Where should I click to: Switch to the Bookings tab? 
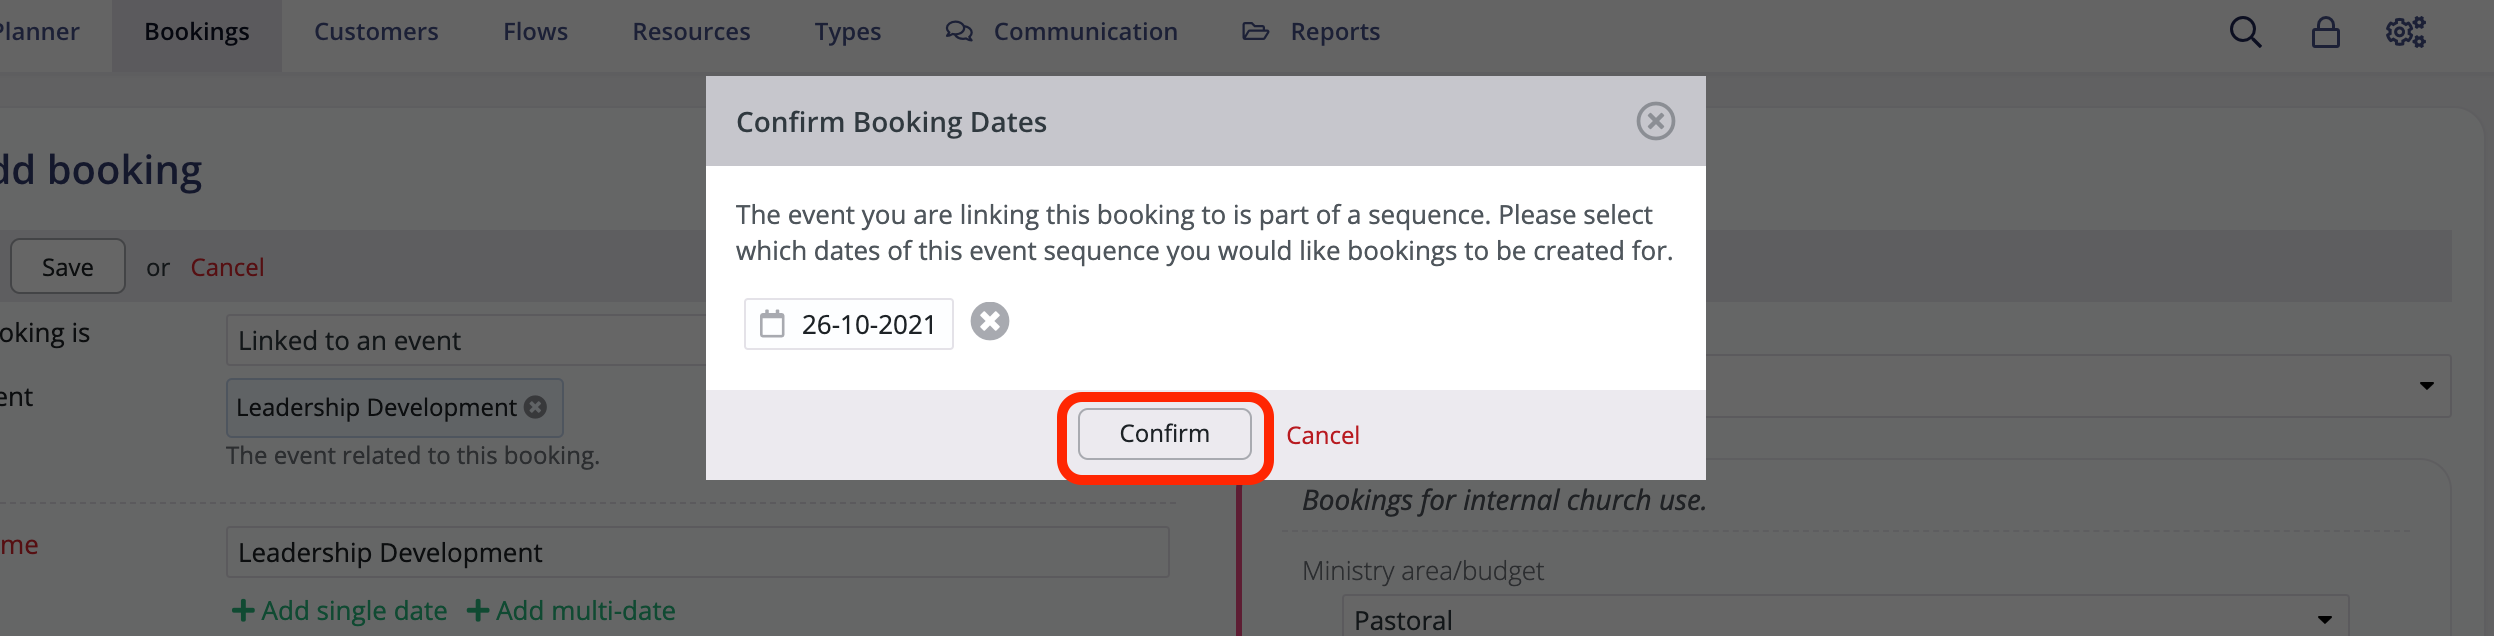tap(196, 31)
